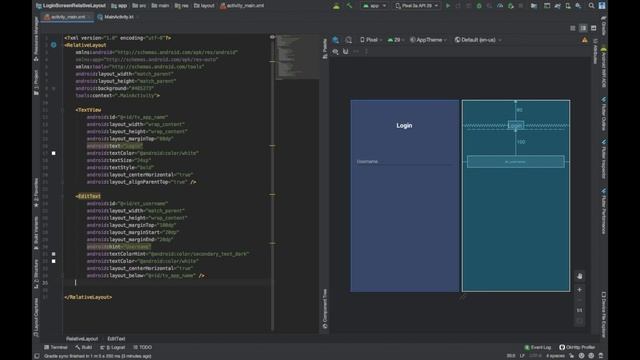The image size is (640, 360).
Task: Open the Component Tree panel
Action: click(x=325, y=309)
